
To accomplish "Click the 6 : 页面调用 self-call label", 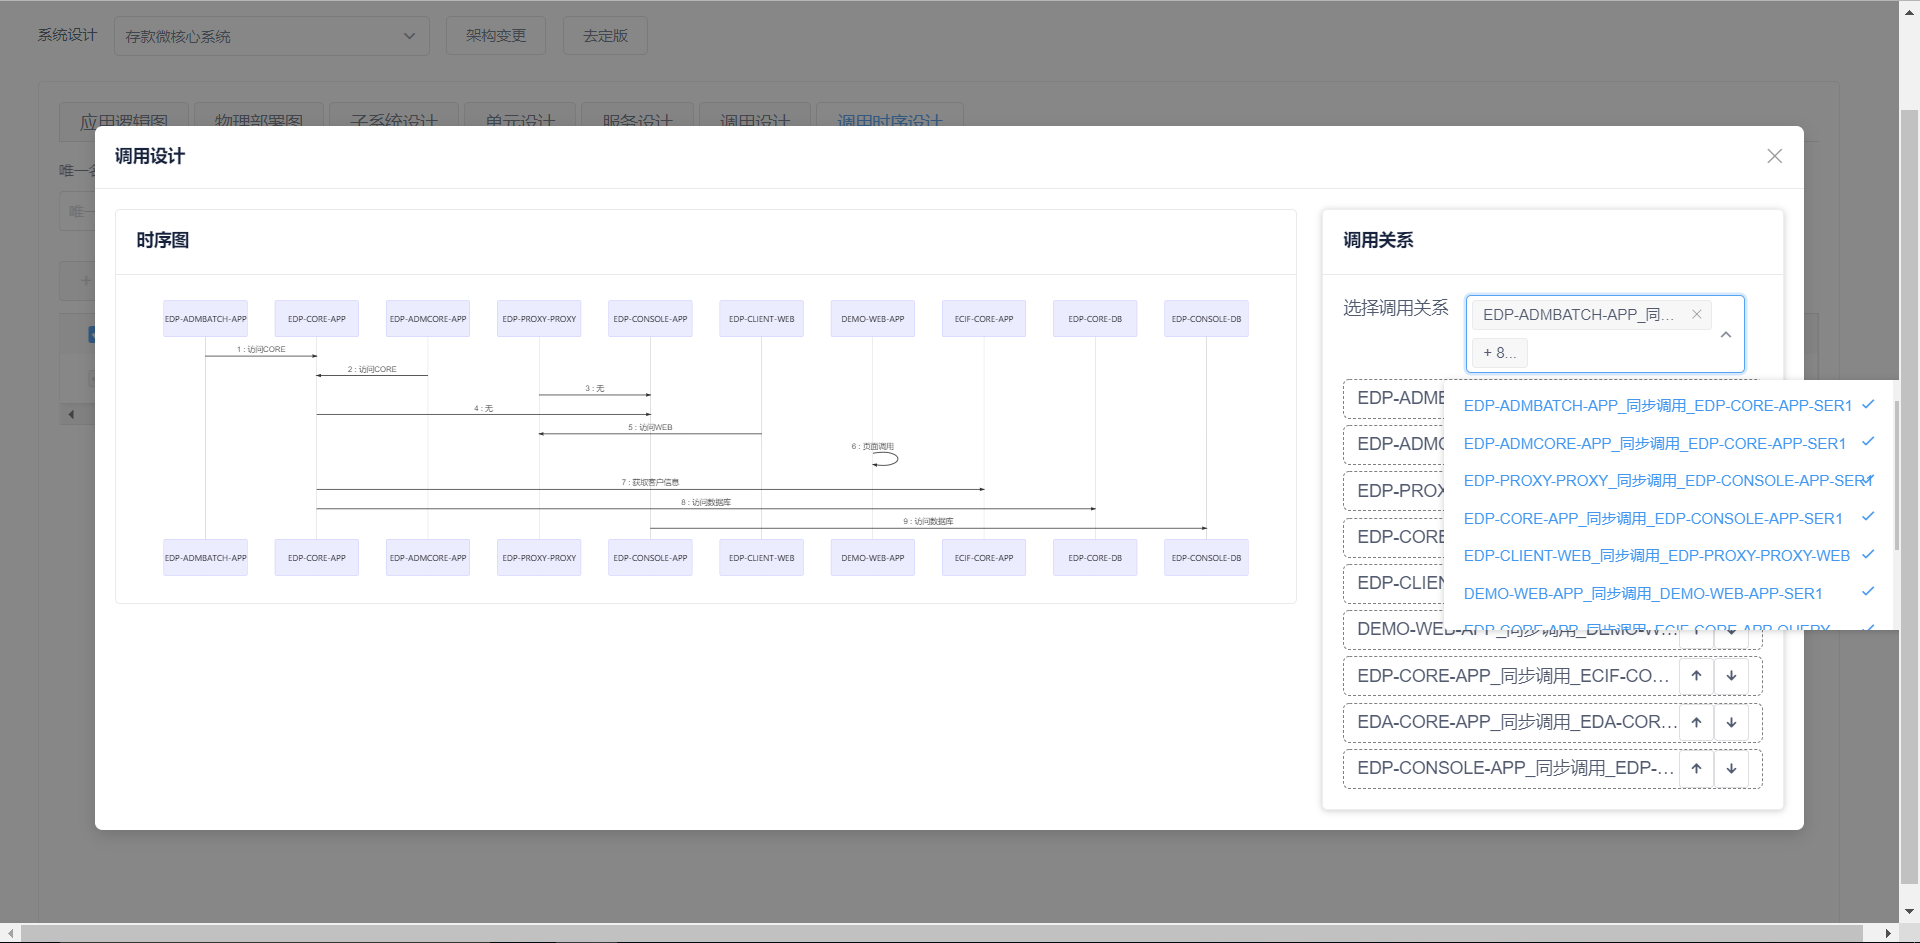I will click(873, 446).
